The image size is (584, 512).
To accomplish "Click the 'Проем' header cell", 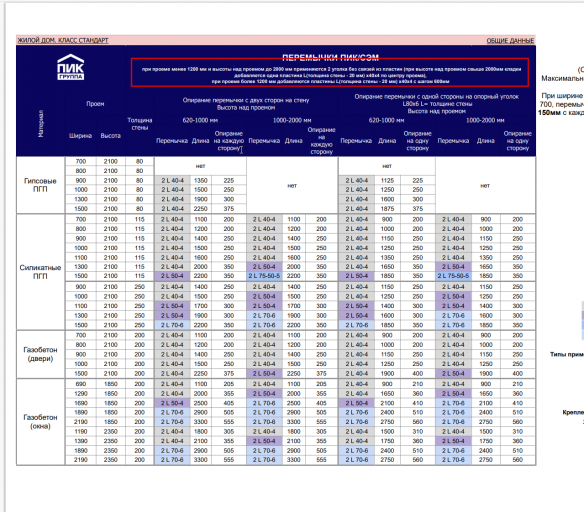I will [x=95, y=104].
